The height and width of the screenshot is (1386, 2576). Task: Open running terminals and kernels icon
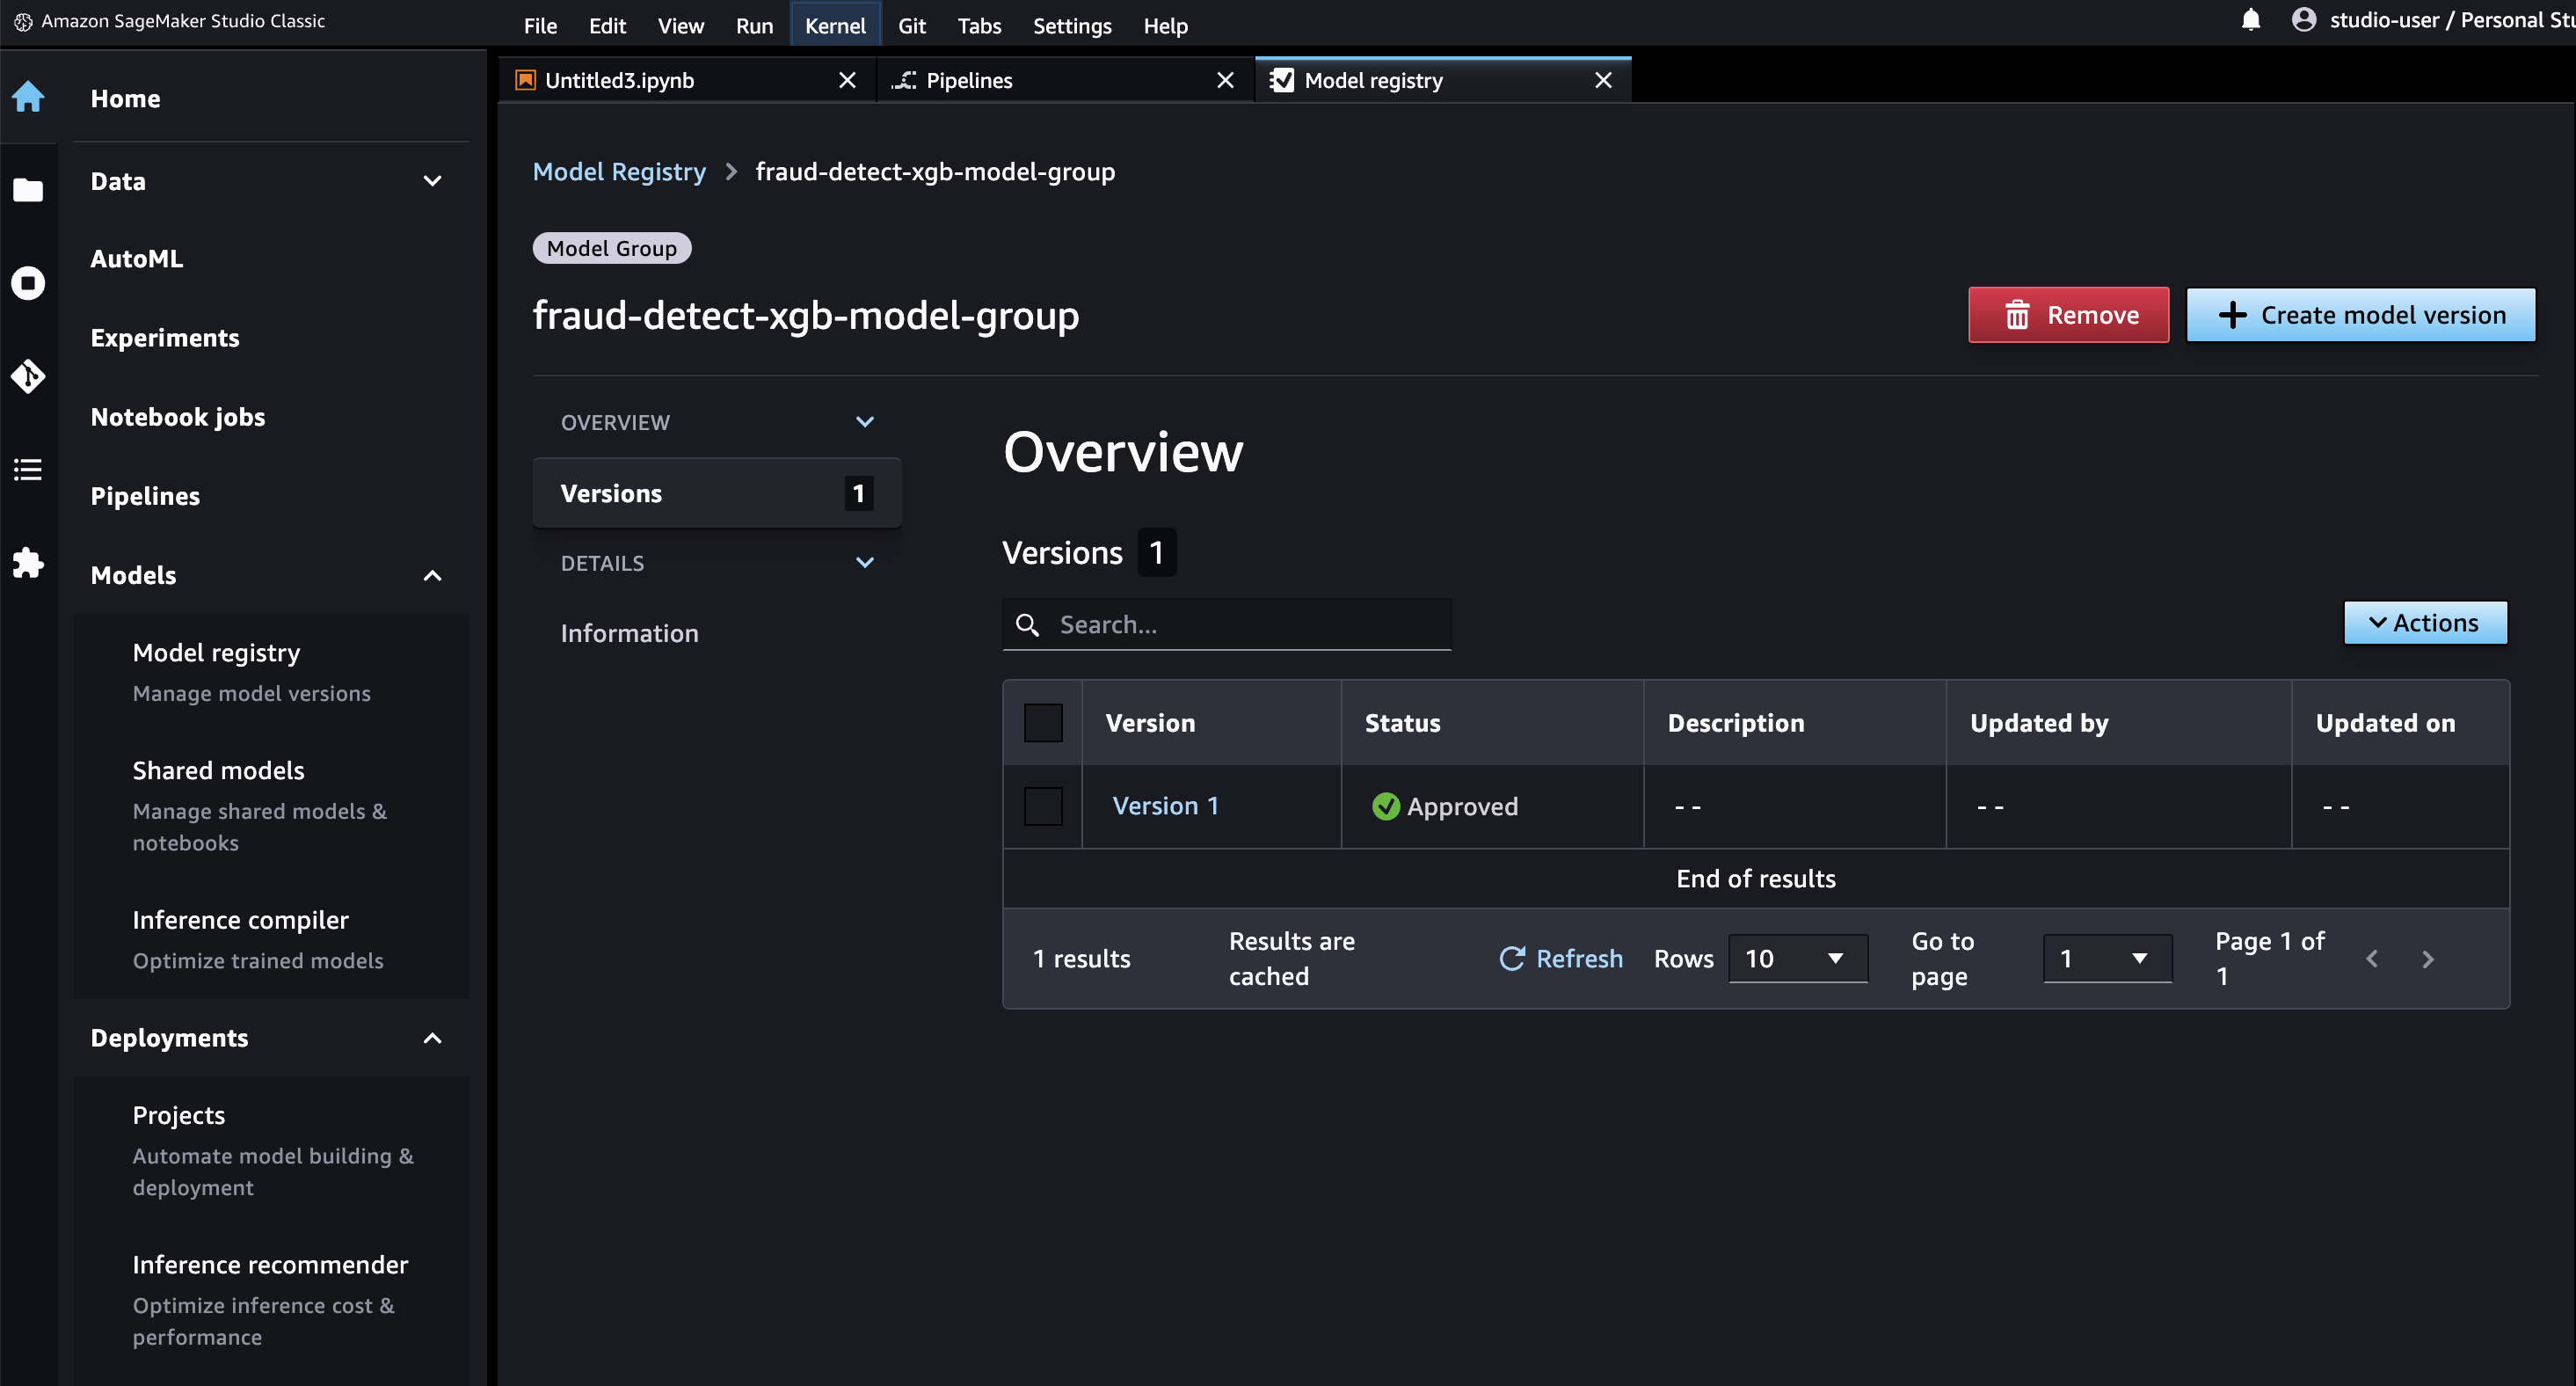click(28, 283)
